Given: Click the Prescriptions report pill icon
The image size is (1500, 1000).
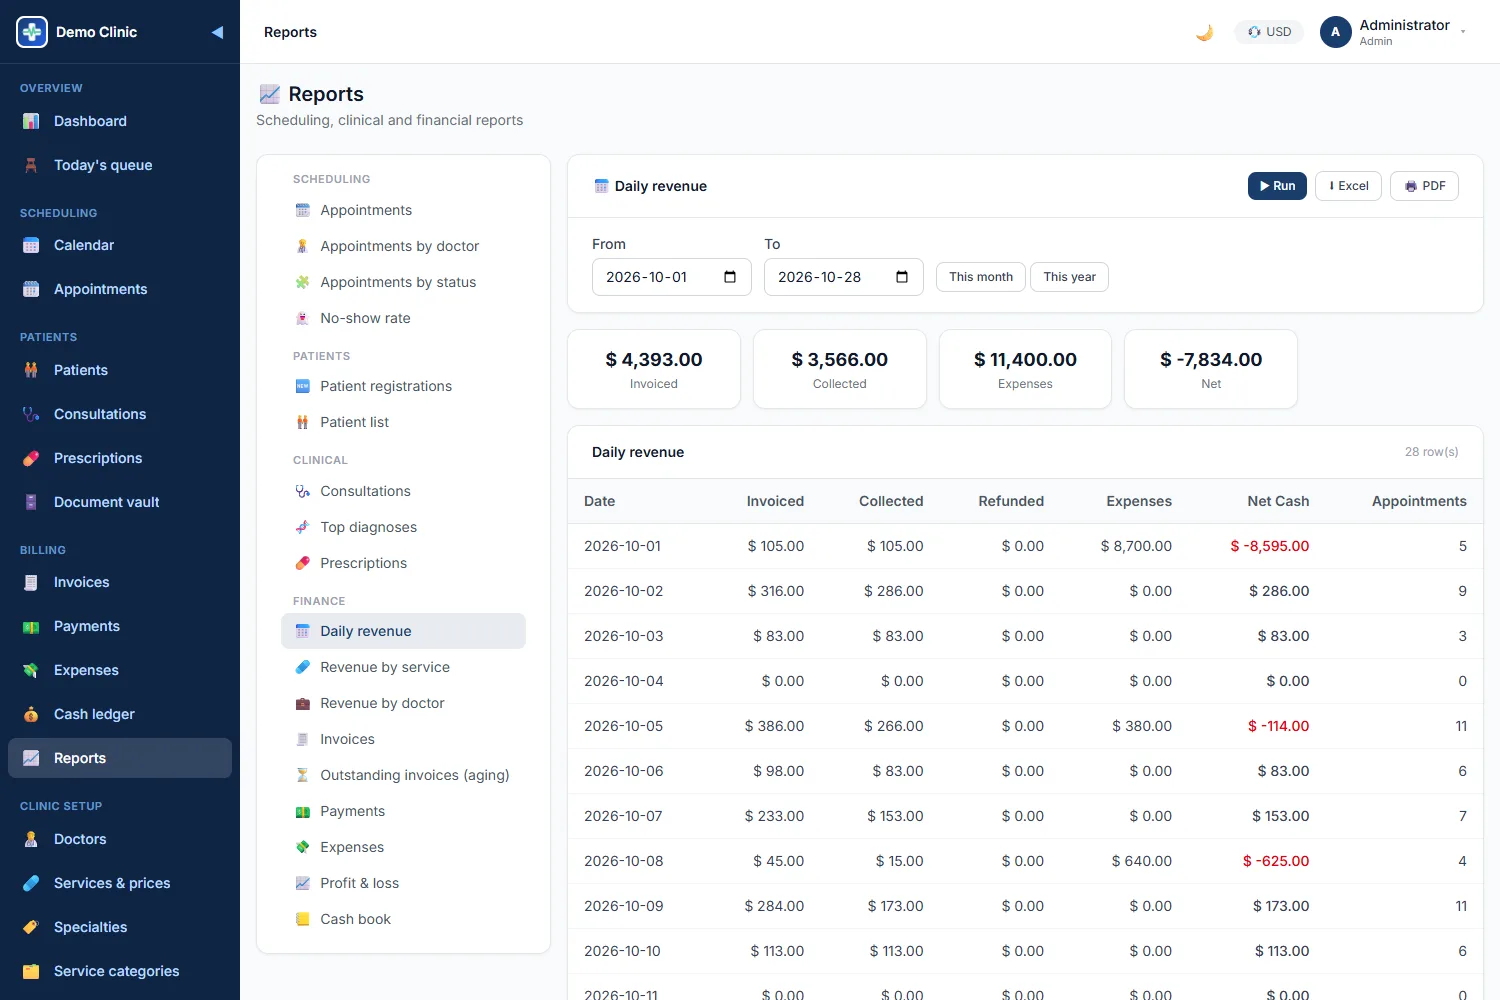Looking at the screenshot, I should [x=302, y=563].
